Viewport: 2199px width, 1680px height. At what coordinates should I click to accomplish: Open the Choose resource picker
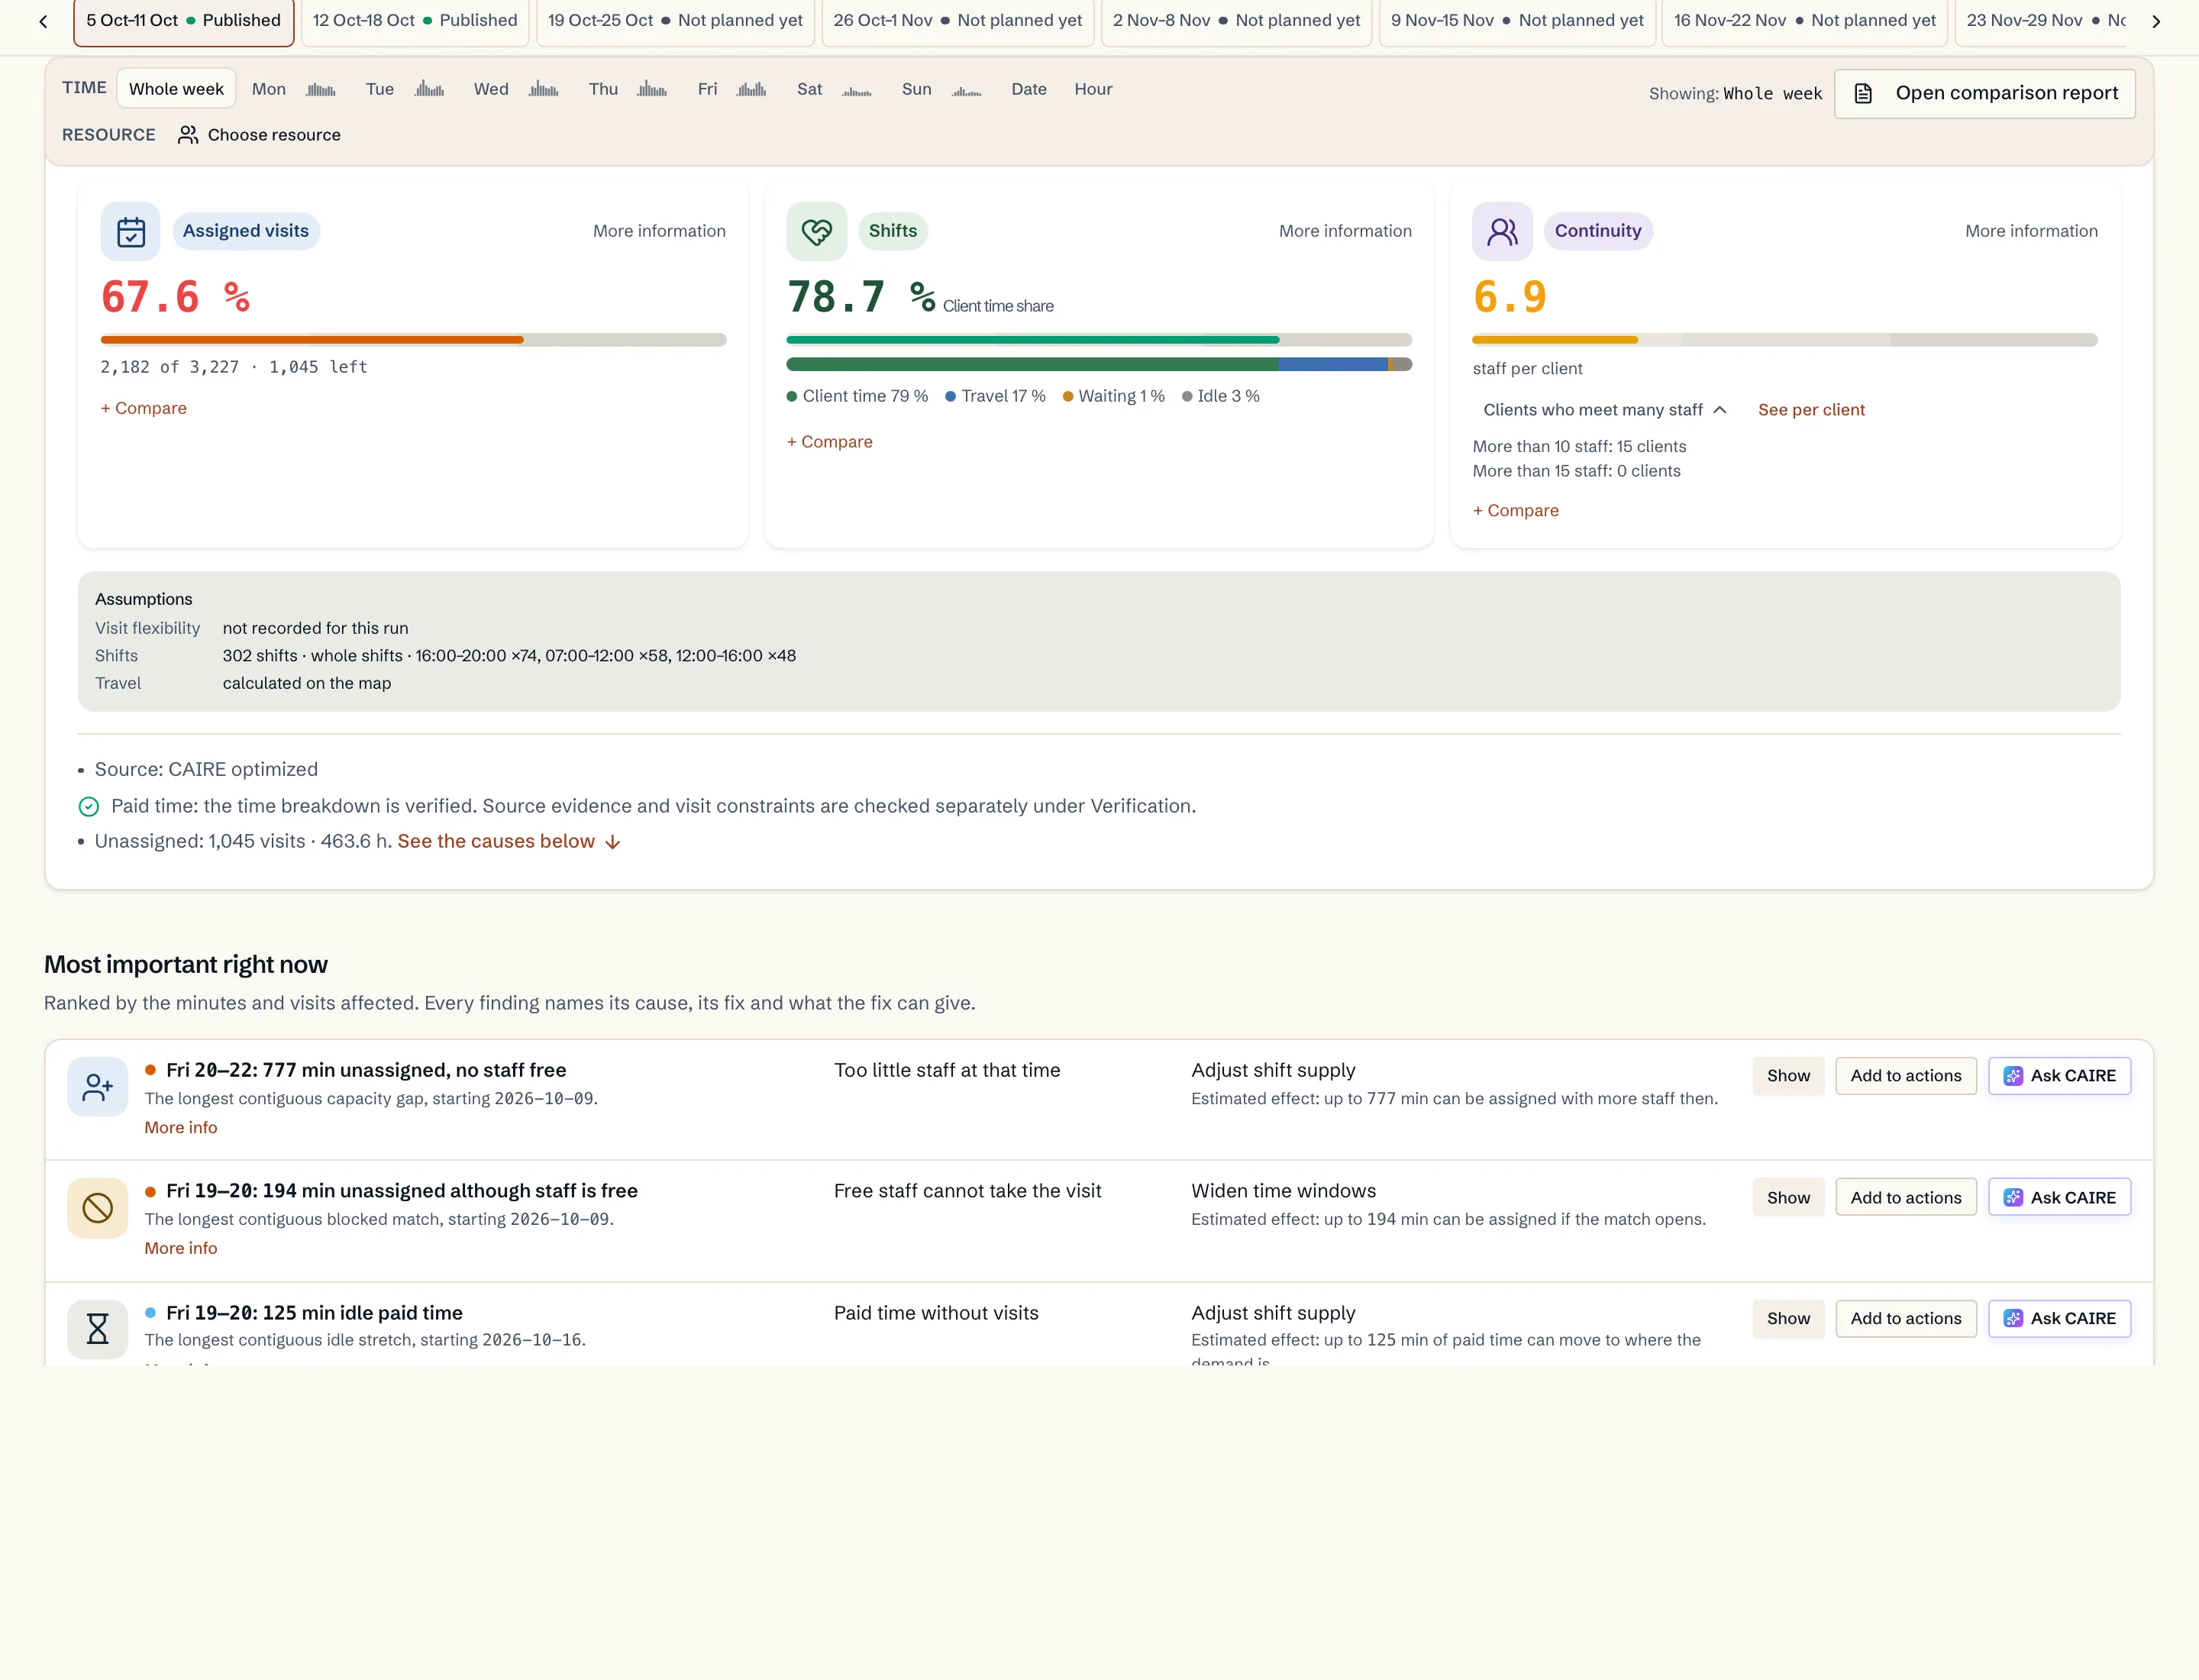pyautogui.click(x=259, y=135)
